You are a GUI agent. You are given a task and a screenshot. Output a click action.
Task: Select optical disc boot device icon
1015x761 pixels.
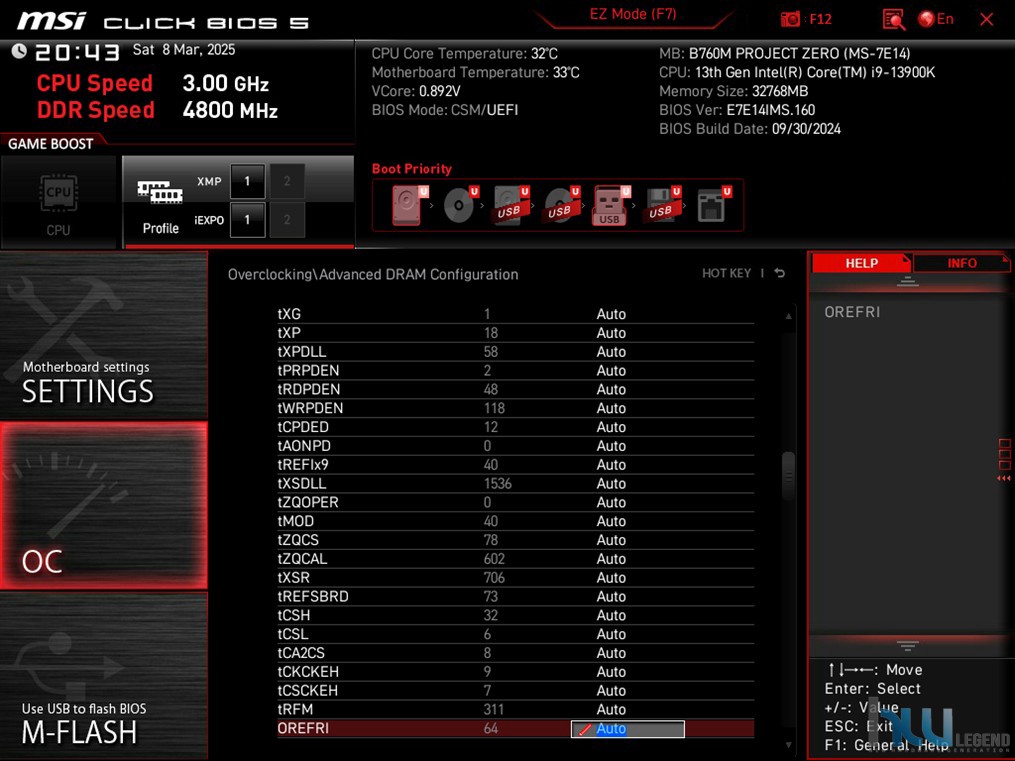[460, 204]
